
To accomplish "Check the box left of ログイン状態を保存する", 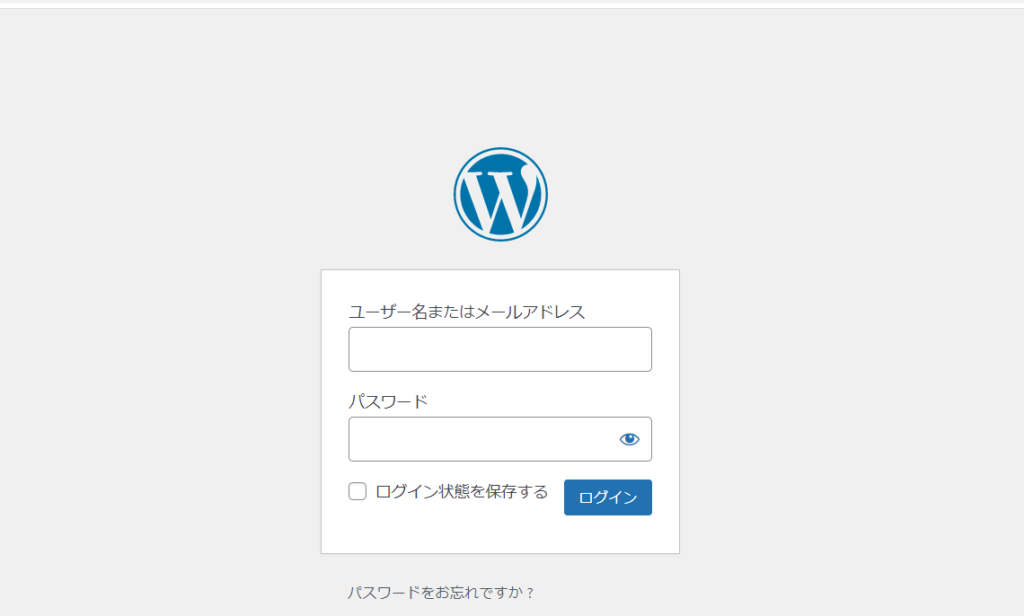I will tap(357, 491).
